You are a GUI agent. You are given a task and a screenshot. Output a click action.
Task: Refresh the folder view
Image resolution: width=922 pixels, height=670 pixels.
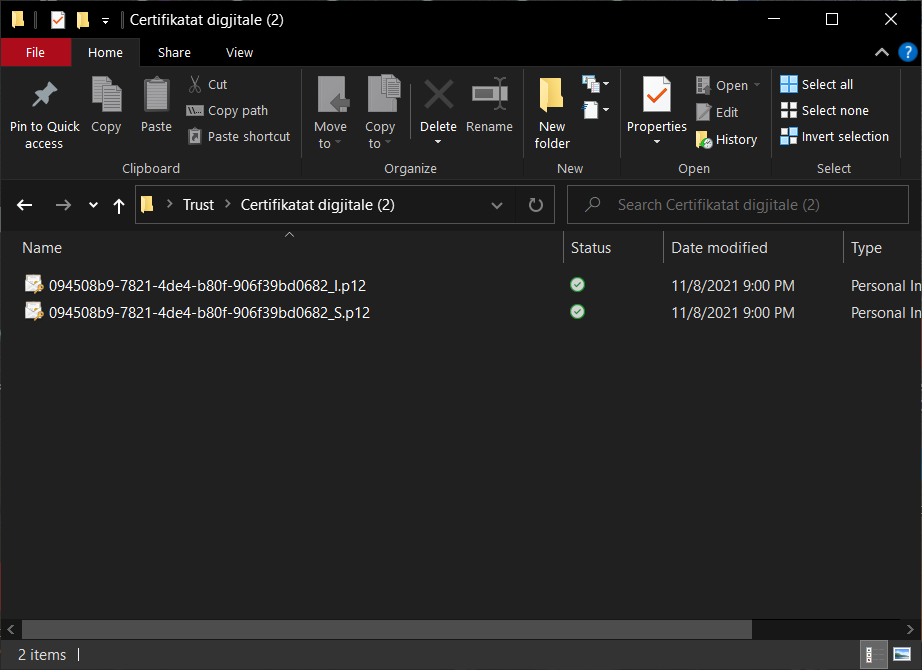tap(535, 205)
